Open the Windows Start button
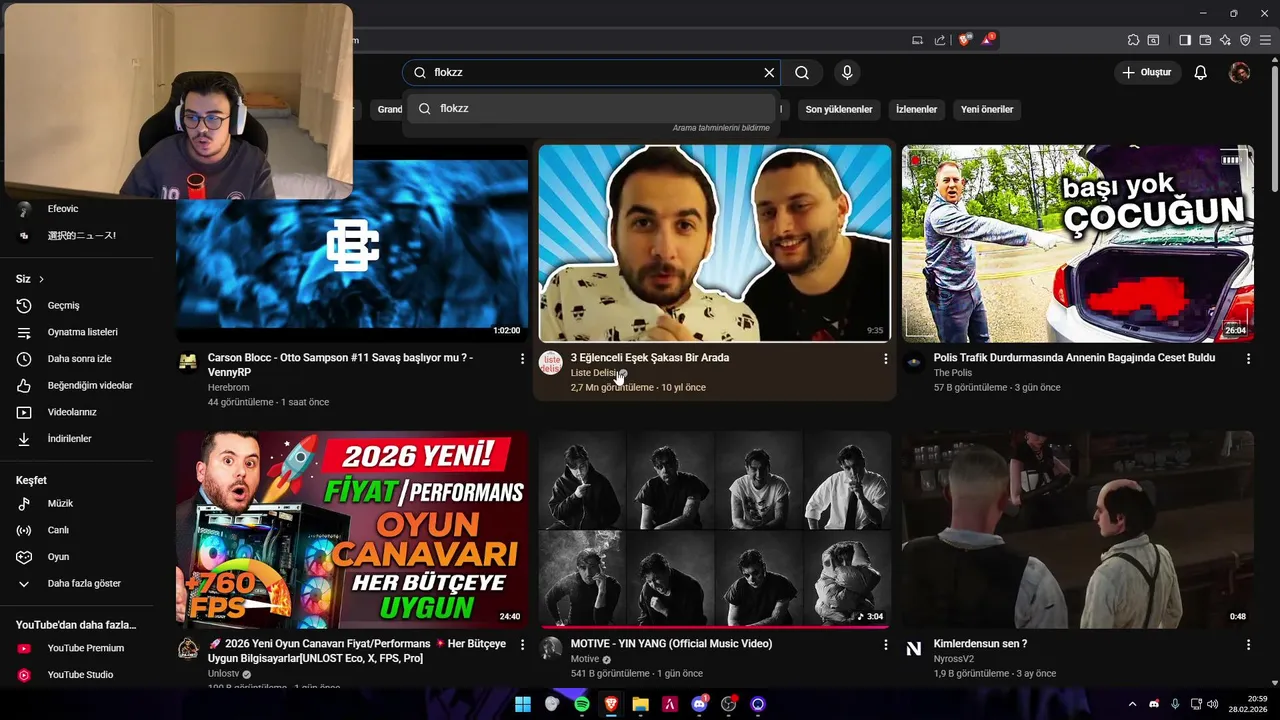The image size is (1280, 720). click(522, 704)
